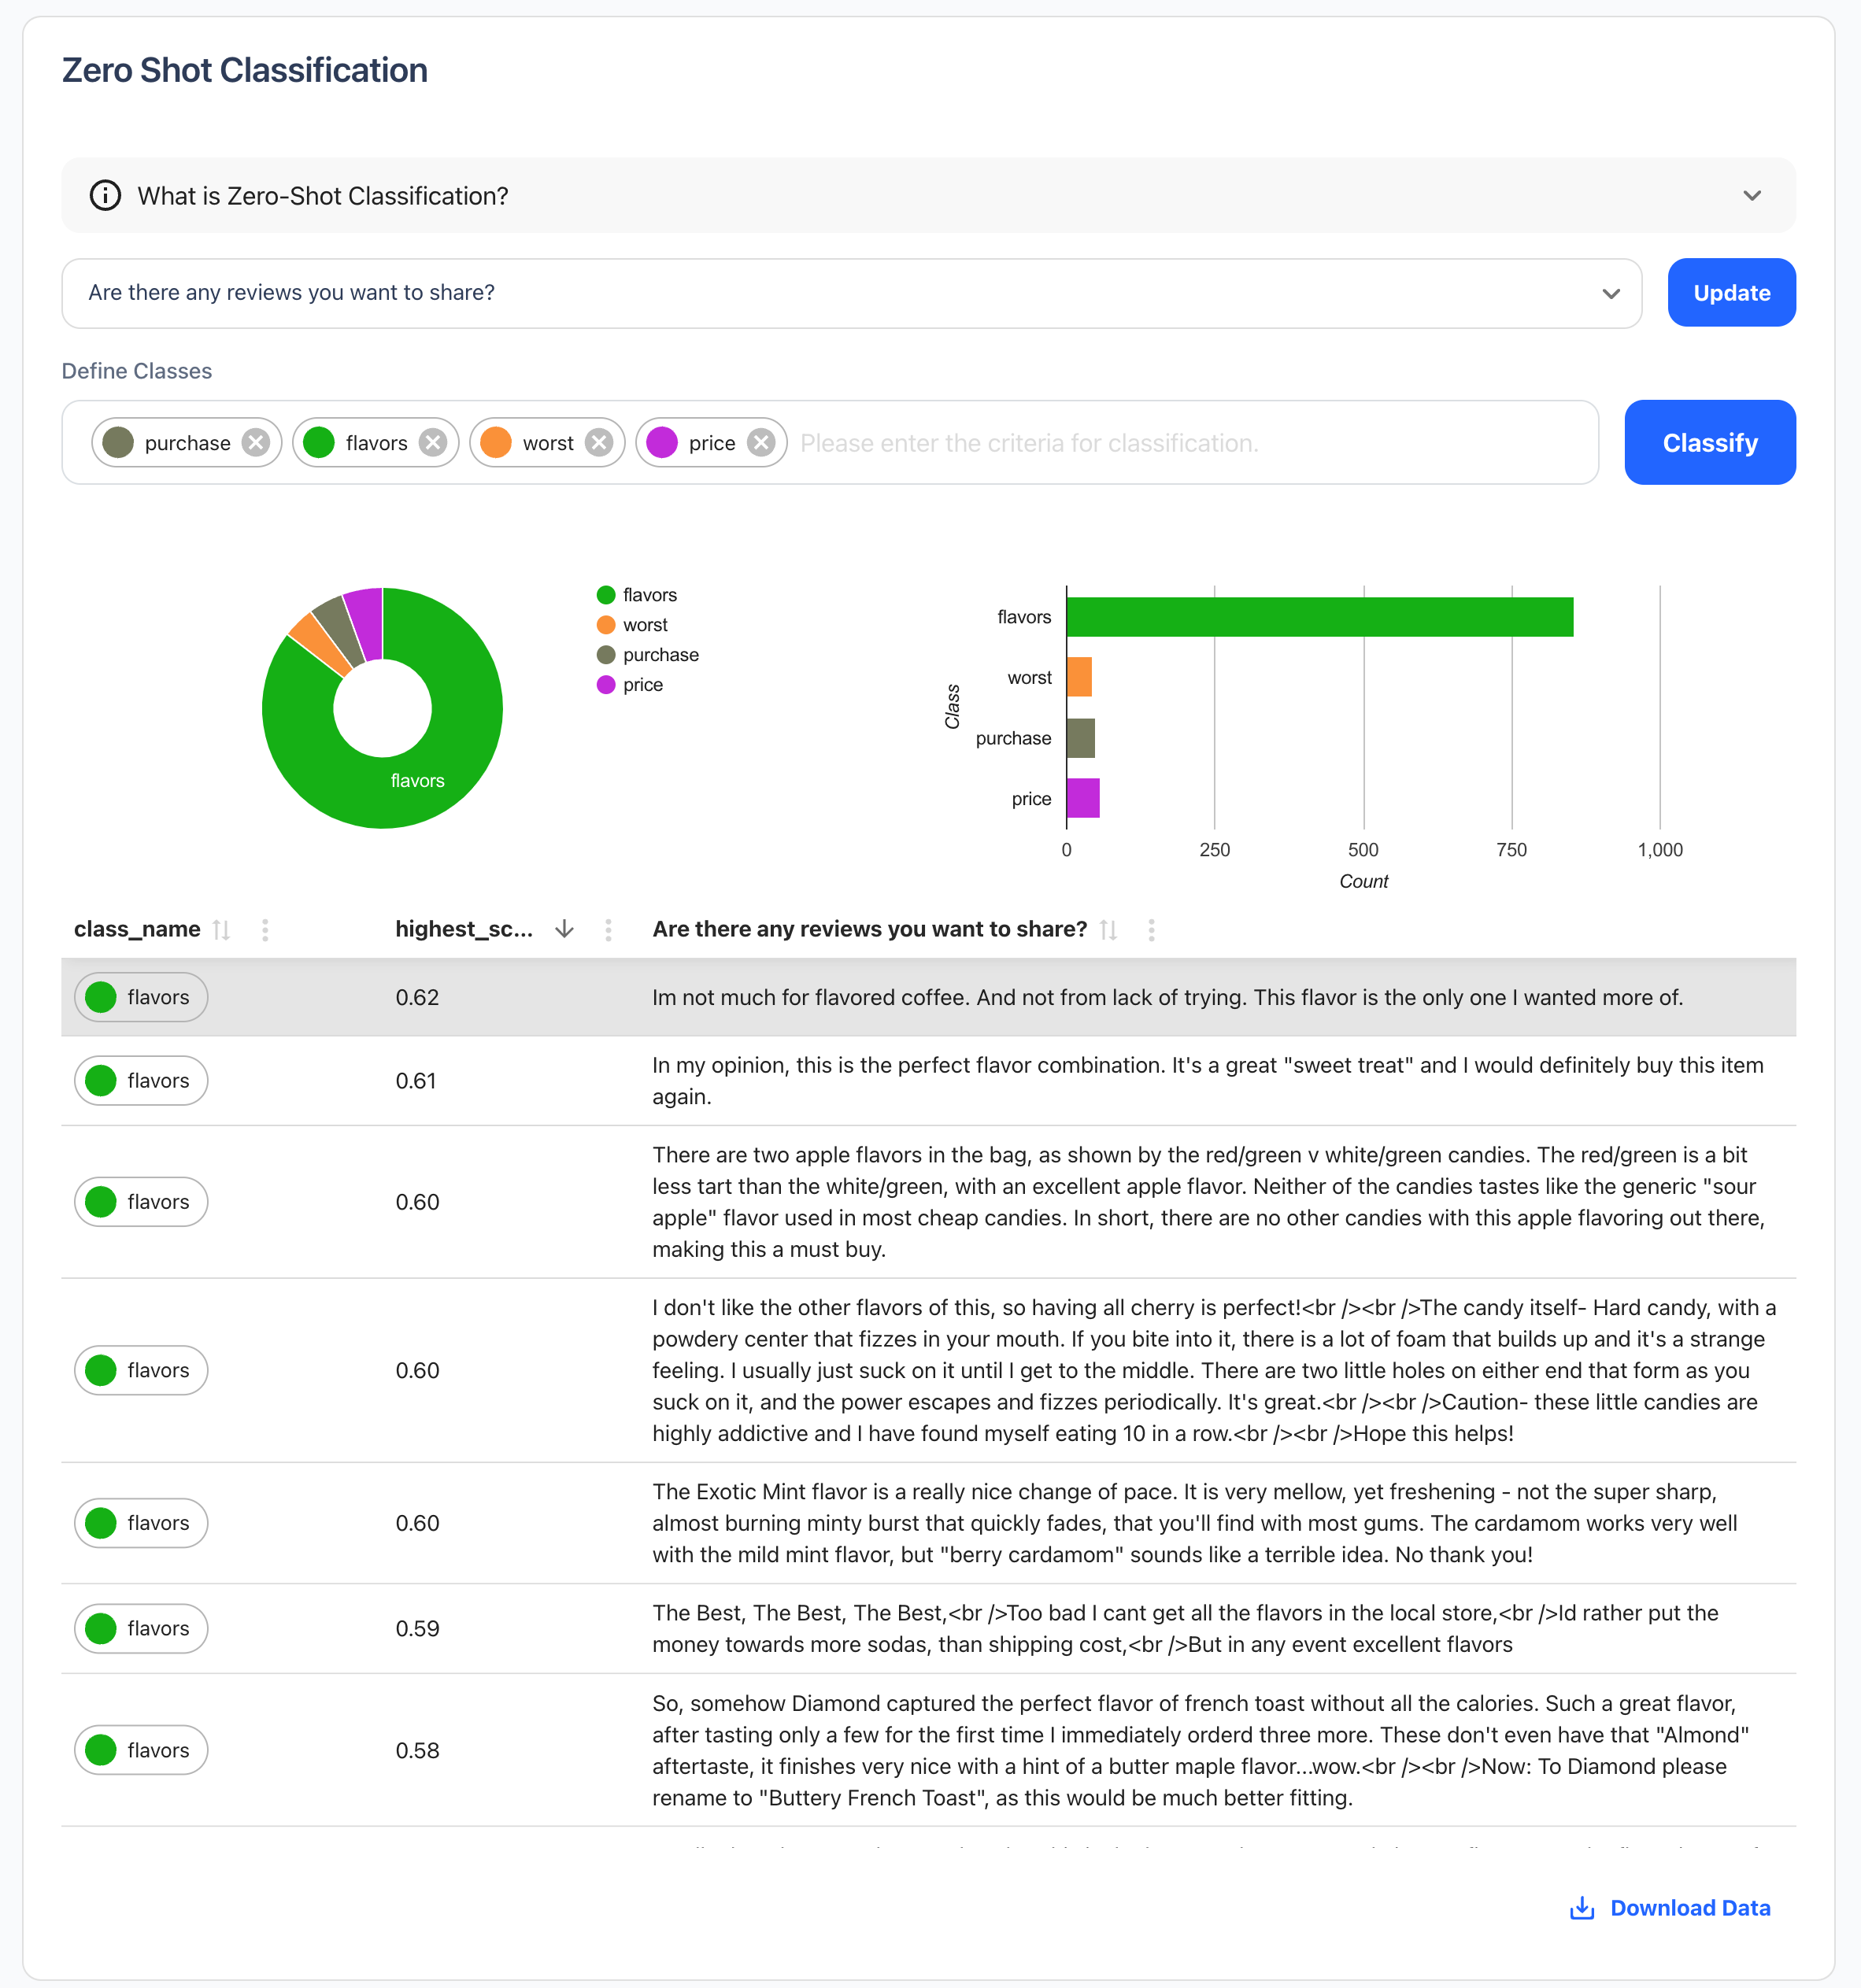
Task: Open highest score column options menu
Action: click(608, 930)
